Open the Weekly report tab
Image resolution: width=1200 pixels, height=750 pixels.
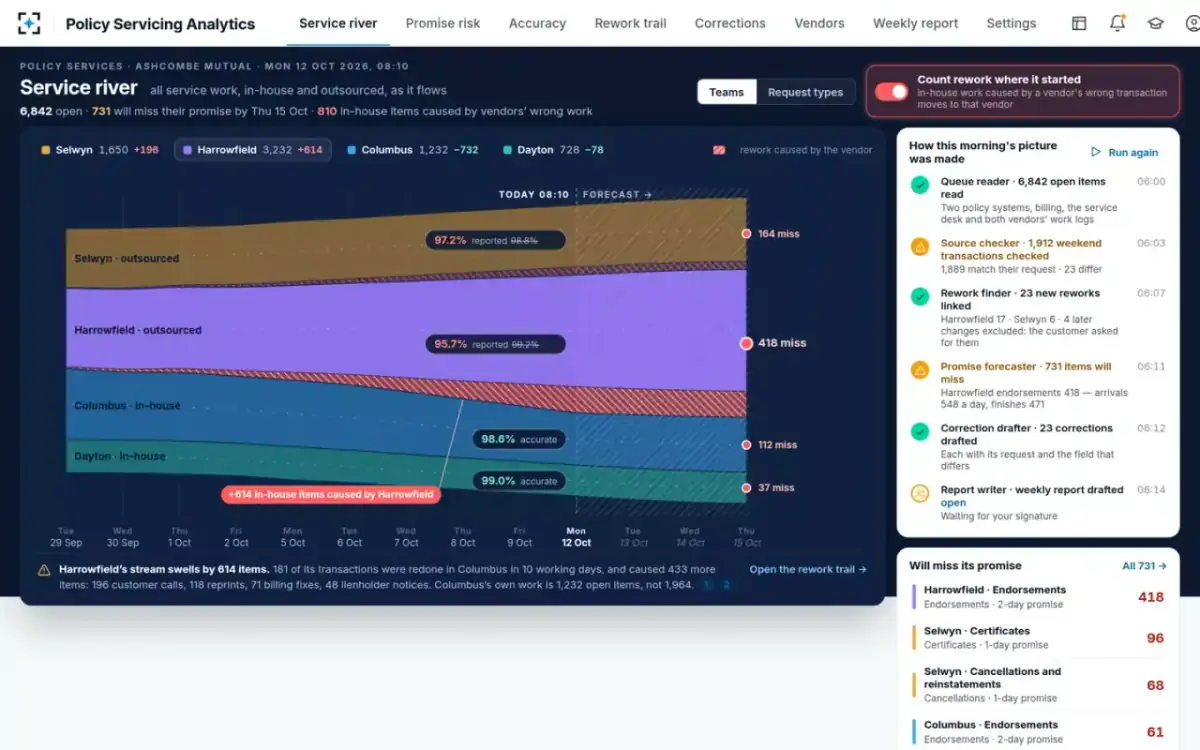(915, 23)
